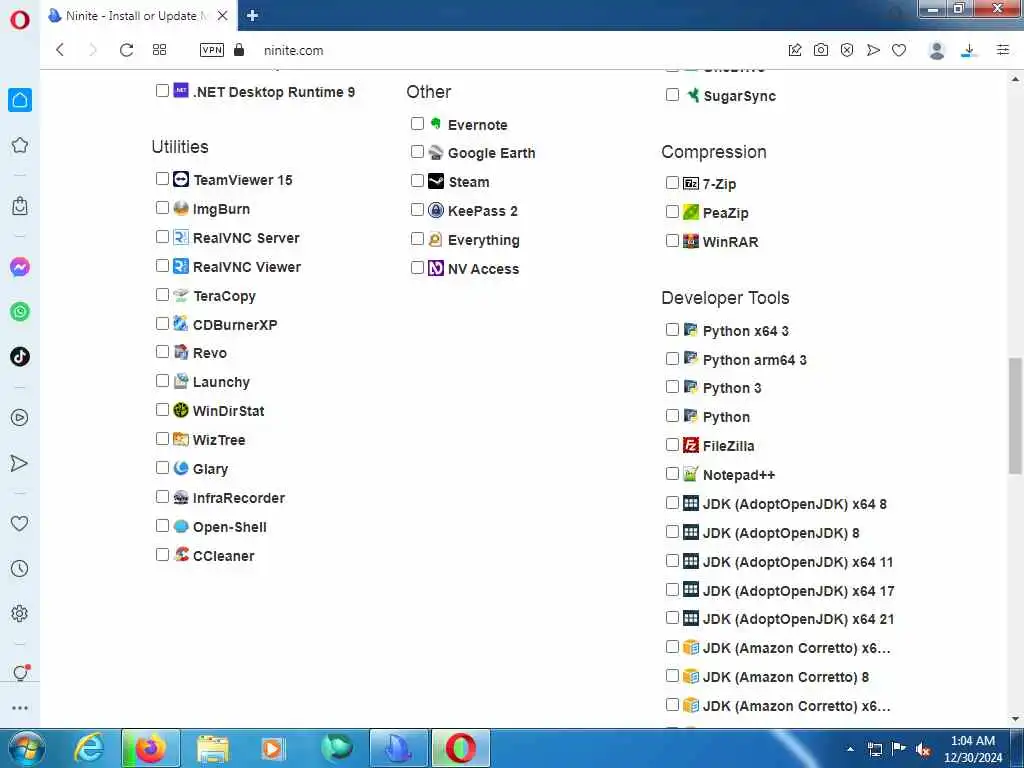Select the WinRAR checkbox
This screenshot has width=1024, height=768.
(x=672, y=240)
